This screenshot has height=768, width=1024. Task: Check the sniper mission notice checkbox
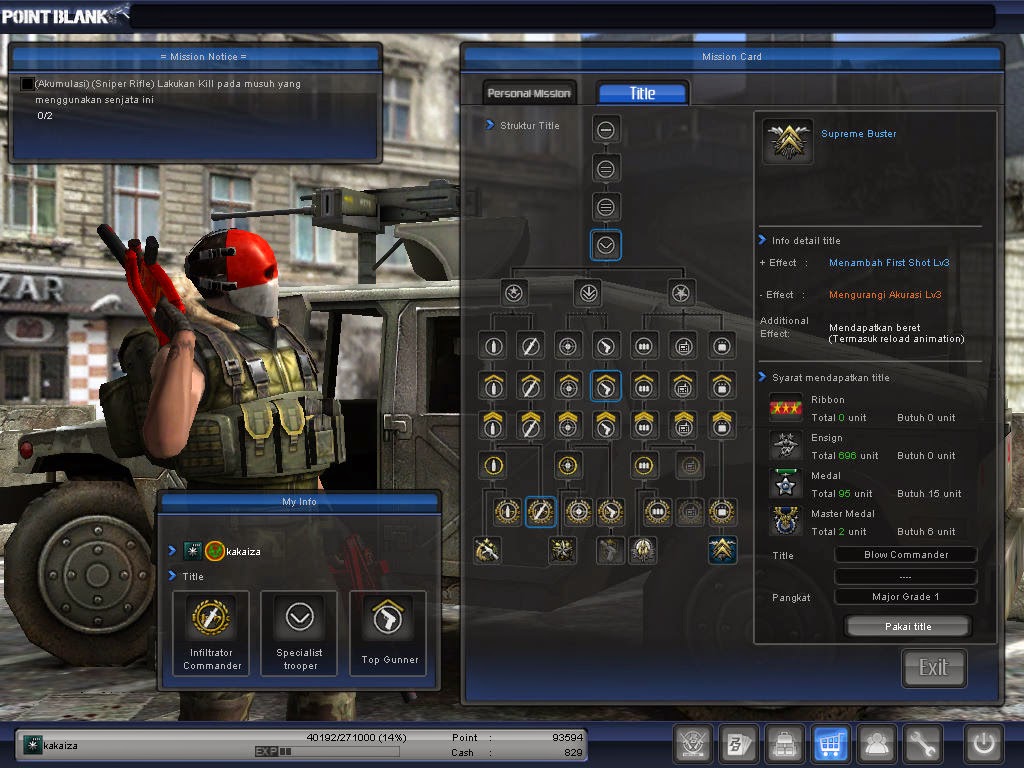pos(25,83)
